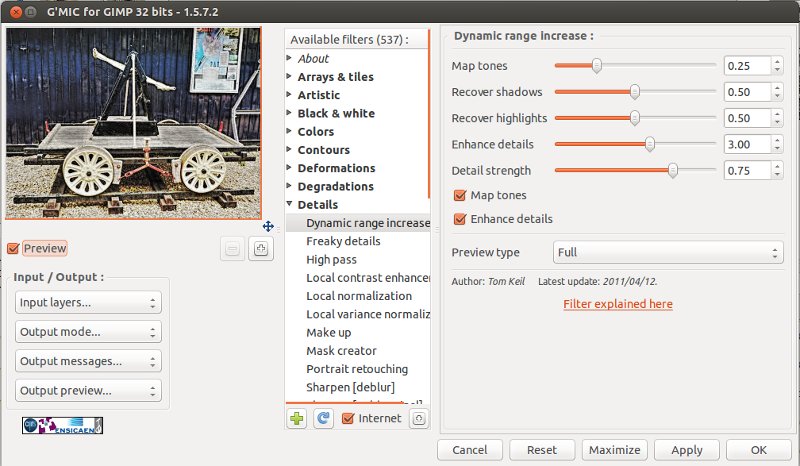Click the ENSICAEN logo image

[x=62, y=426]
